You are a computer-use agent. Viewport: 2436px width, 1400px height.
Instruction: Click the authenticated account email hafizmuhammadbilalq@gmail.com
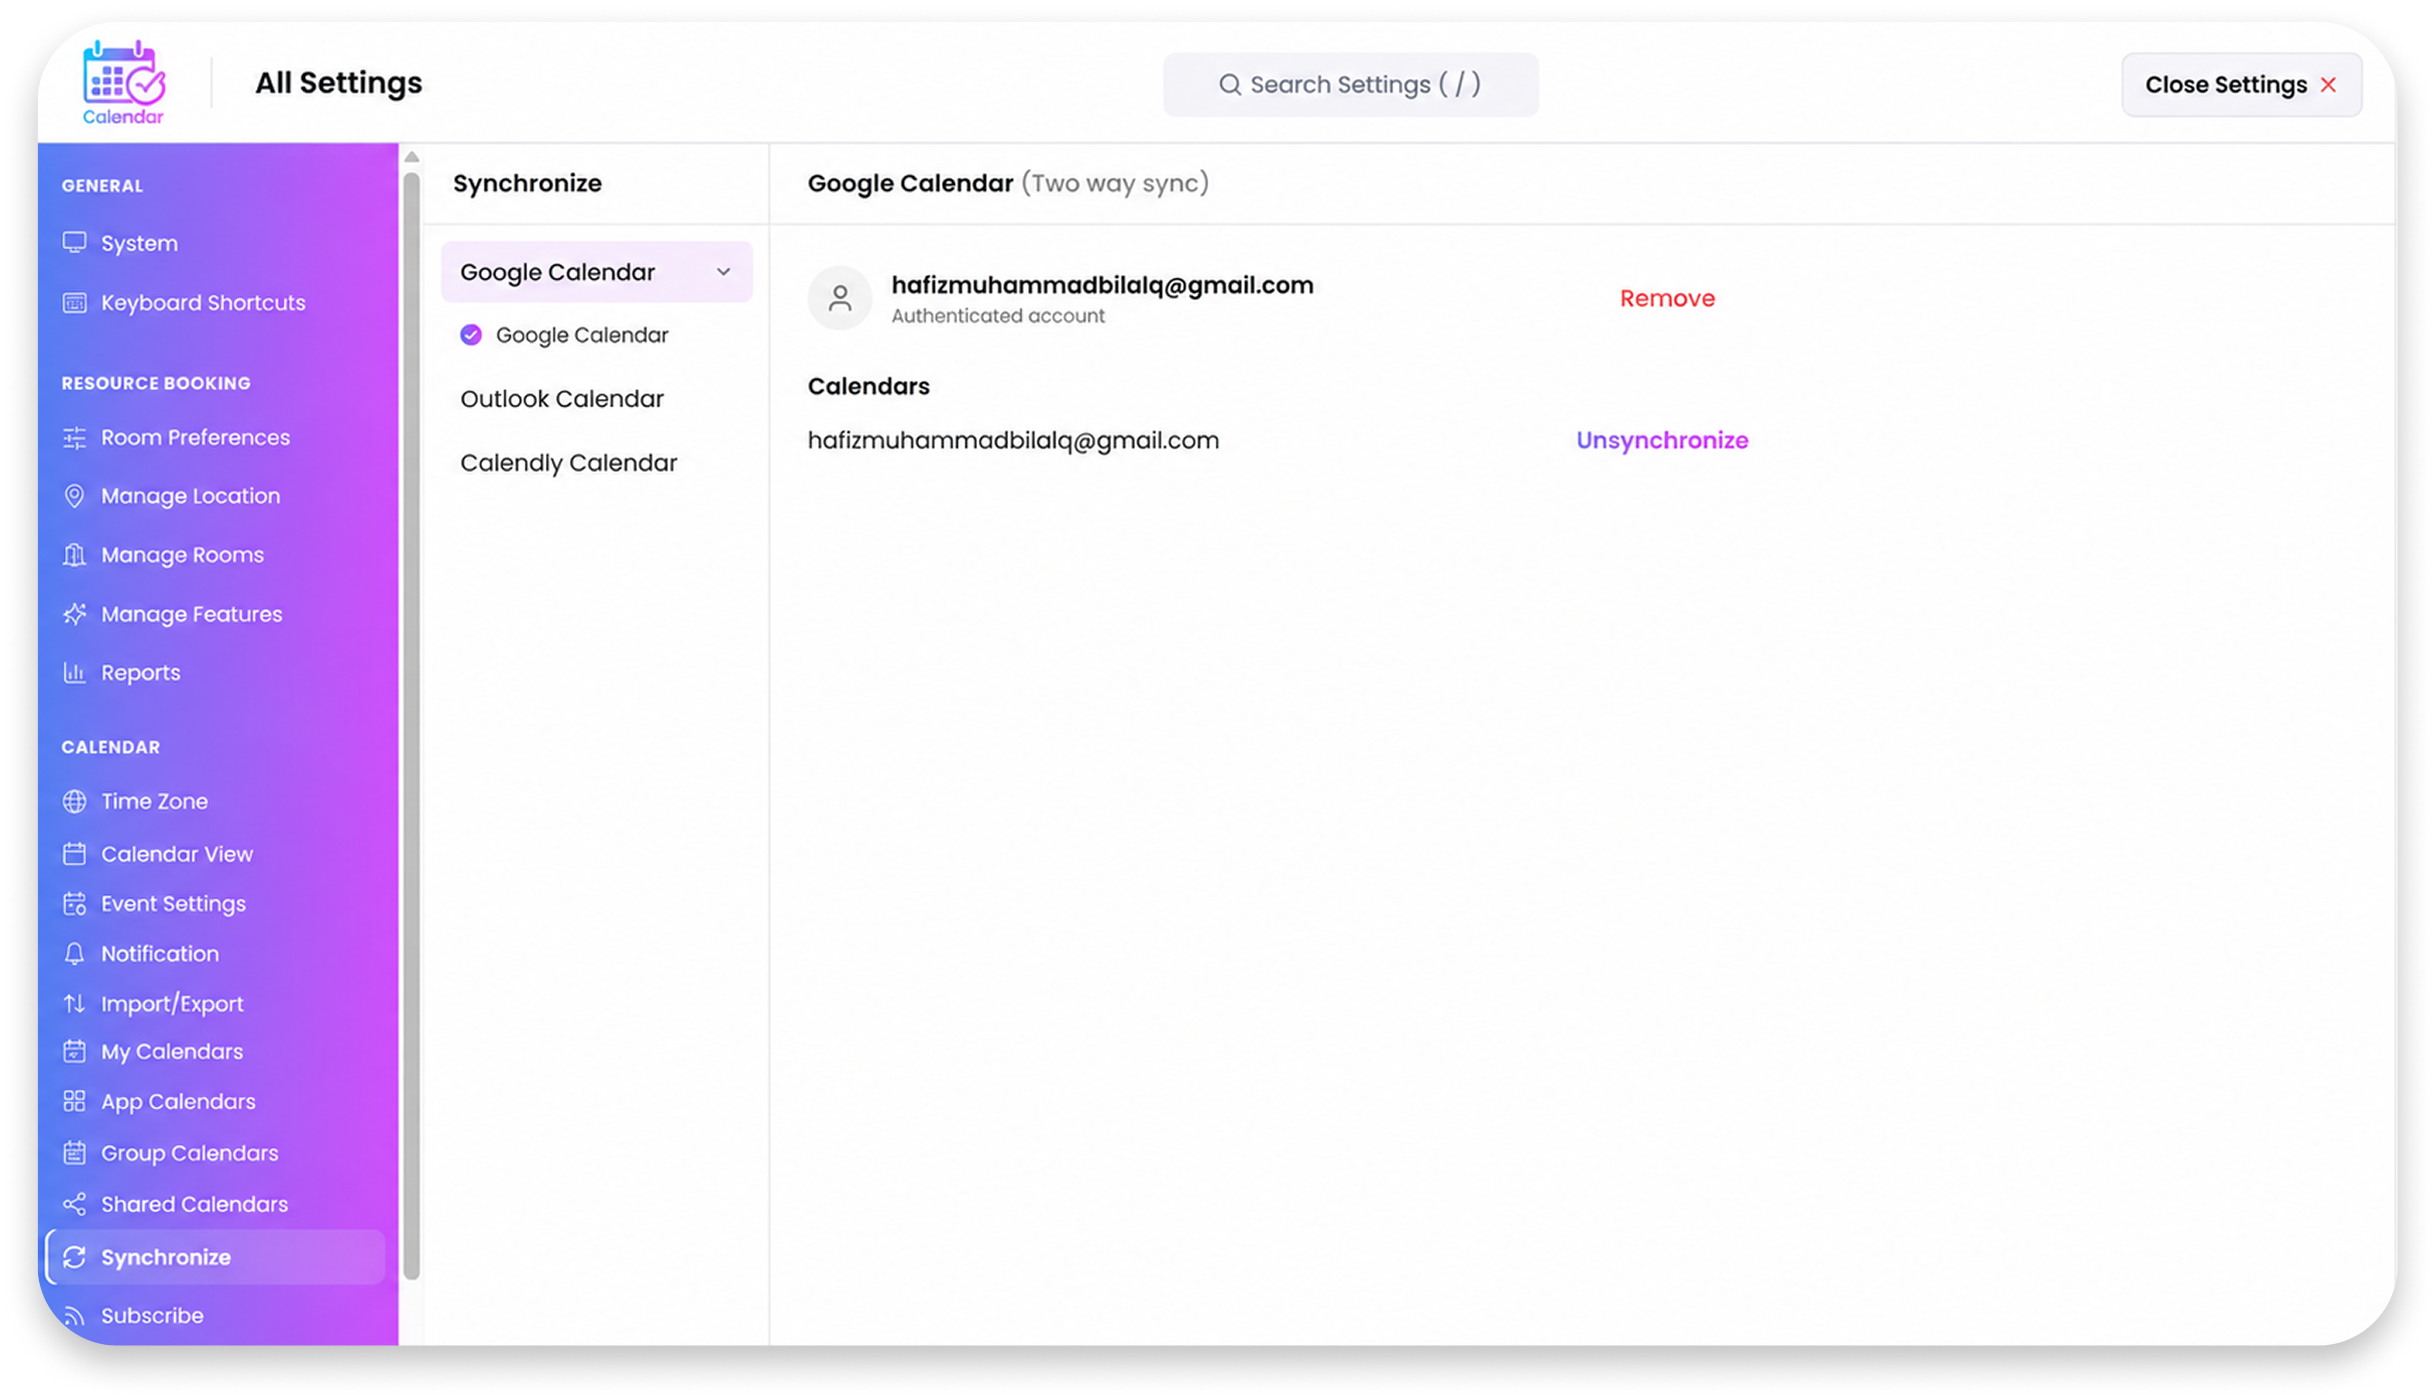(x=1102, y=285)
